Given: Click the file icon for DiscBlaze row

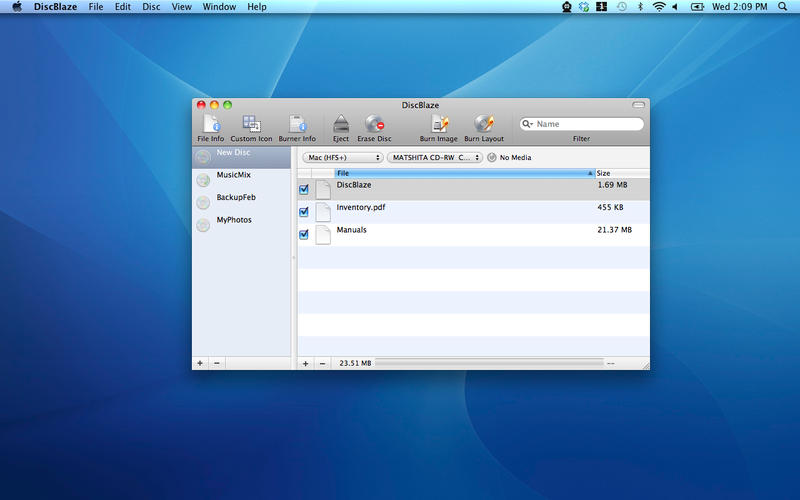Looking at the screenshot, I should tap(323, 189).
